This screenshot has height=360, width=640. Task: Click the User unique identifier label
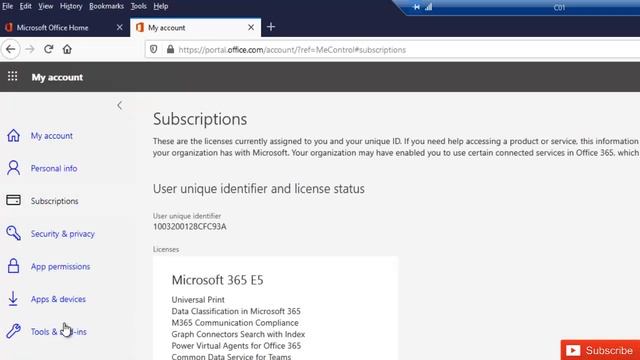click(187, 216)
